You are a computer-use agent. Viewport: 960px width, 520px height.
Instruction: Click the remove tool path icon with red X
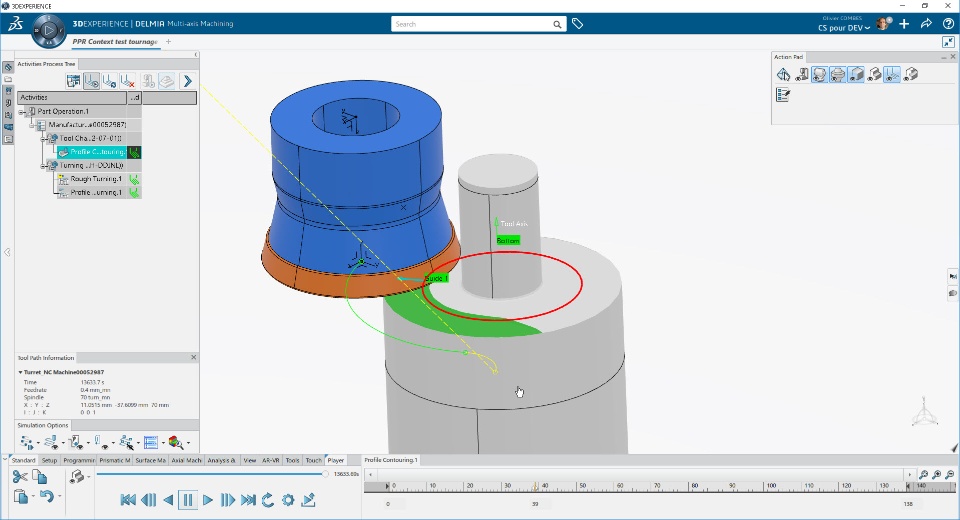127,81
